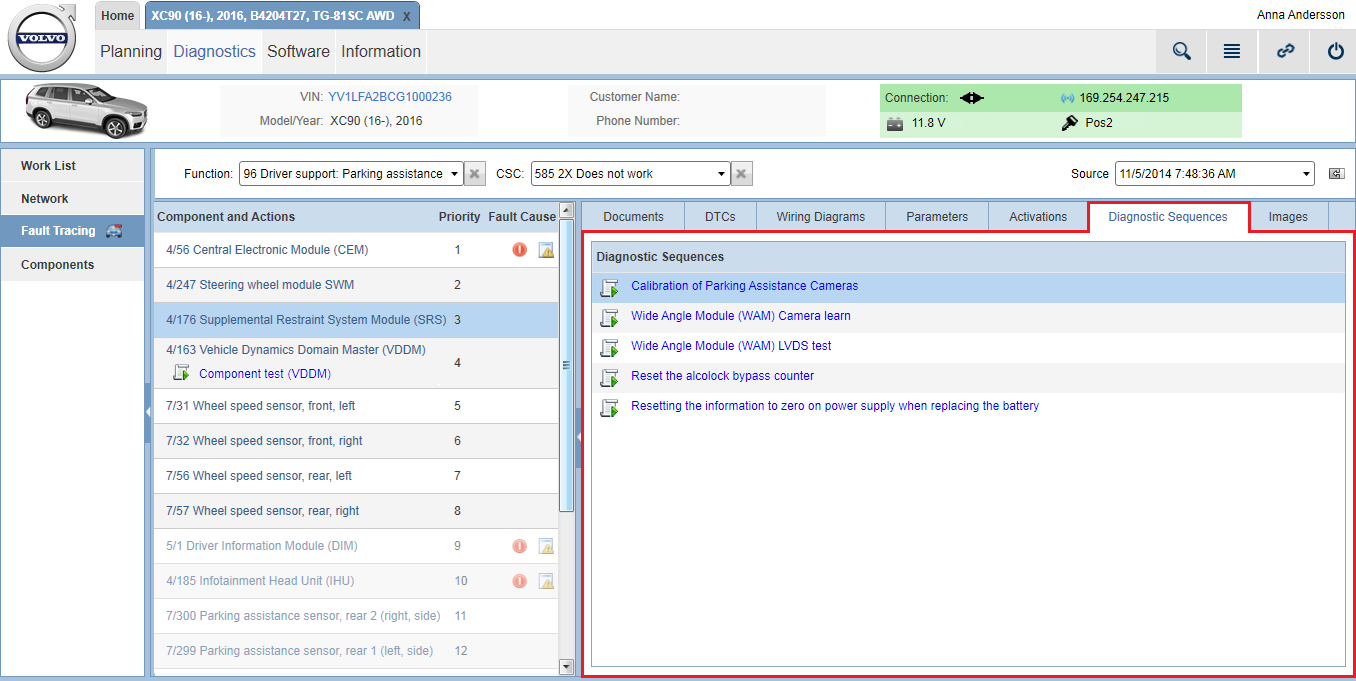1356x681 pixels.
Task: Click warning document icon for DIM row
Action: 546,546
